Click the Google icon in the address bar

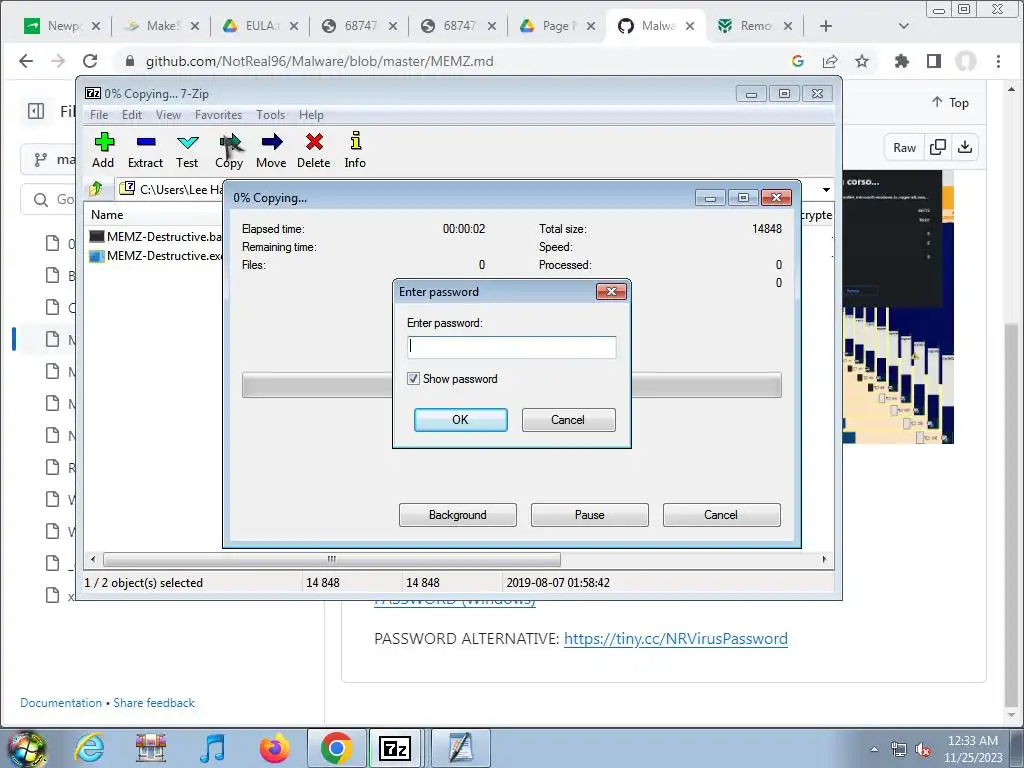(797, 61)
